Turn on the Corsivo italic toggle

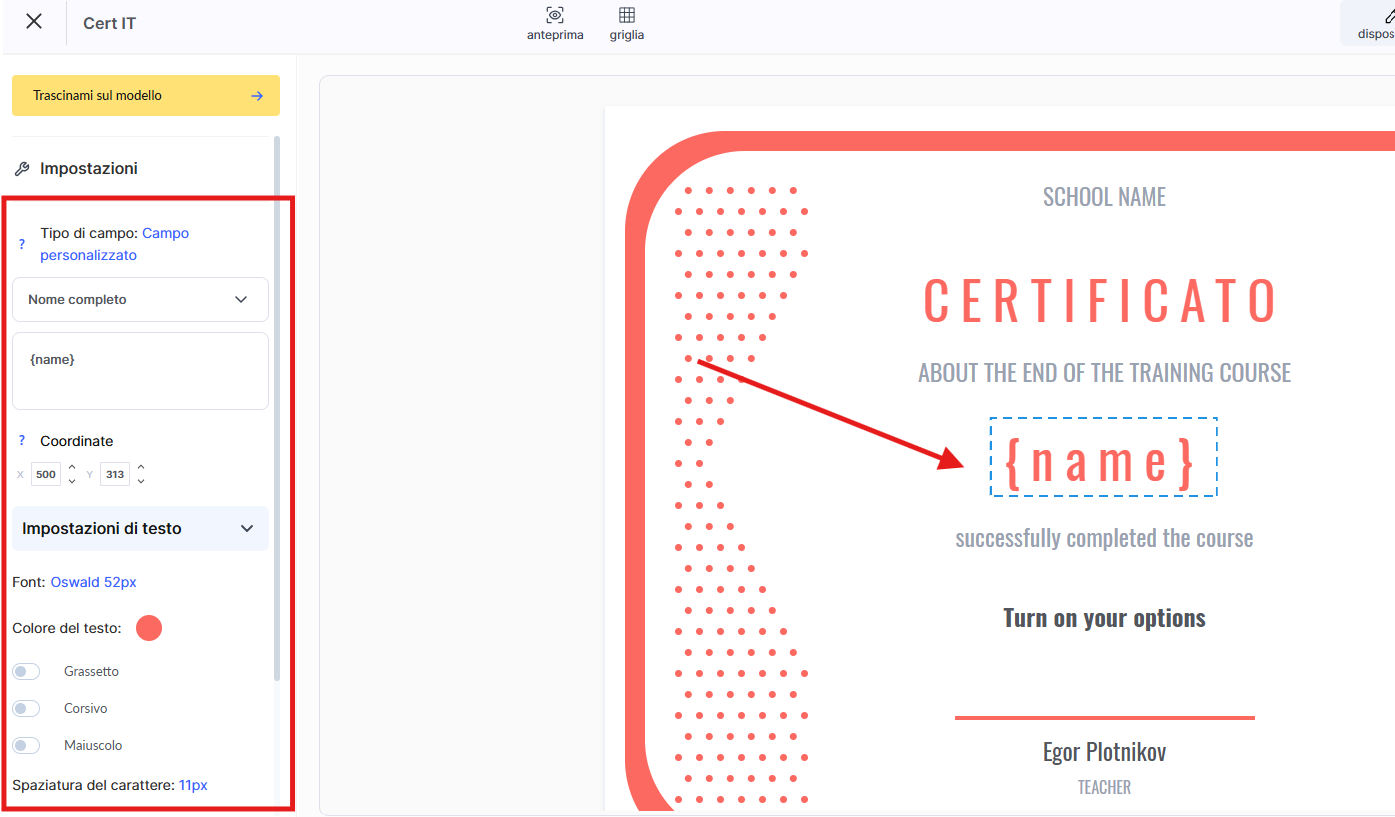(x=26, y=709)
